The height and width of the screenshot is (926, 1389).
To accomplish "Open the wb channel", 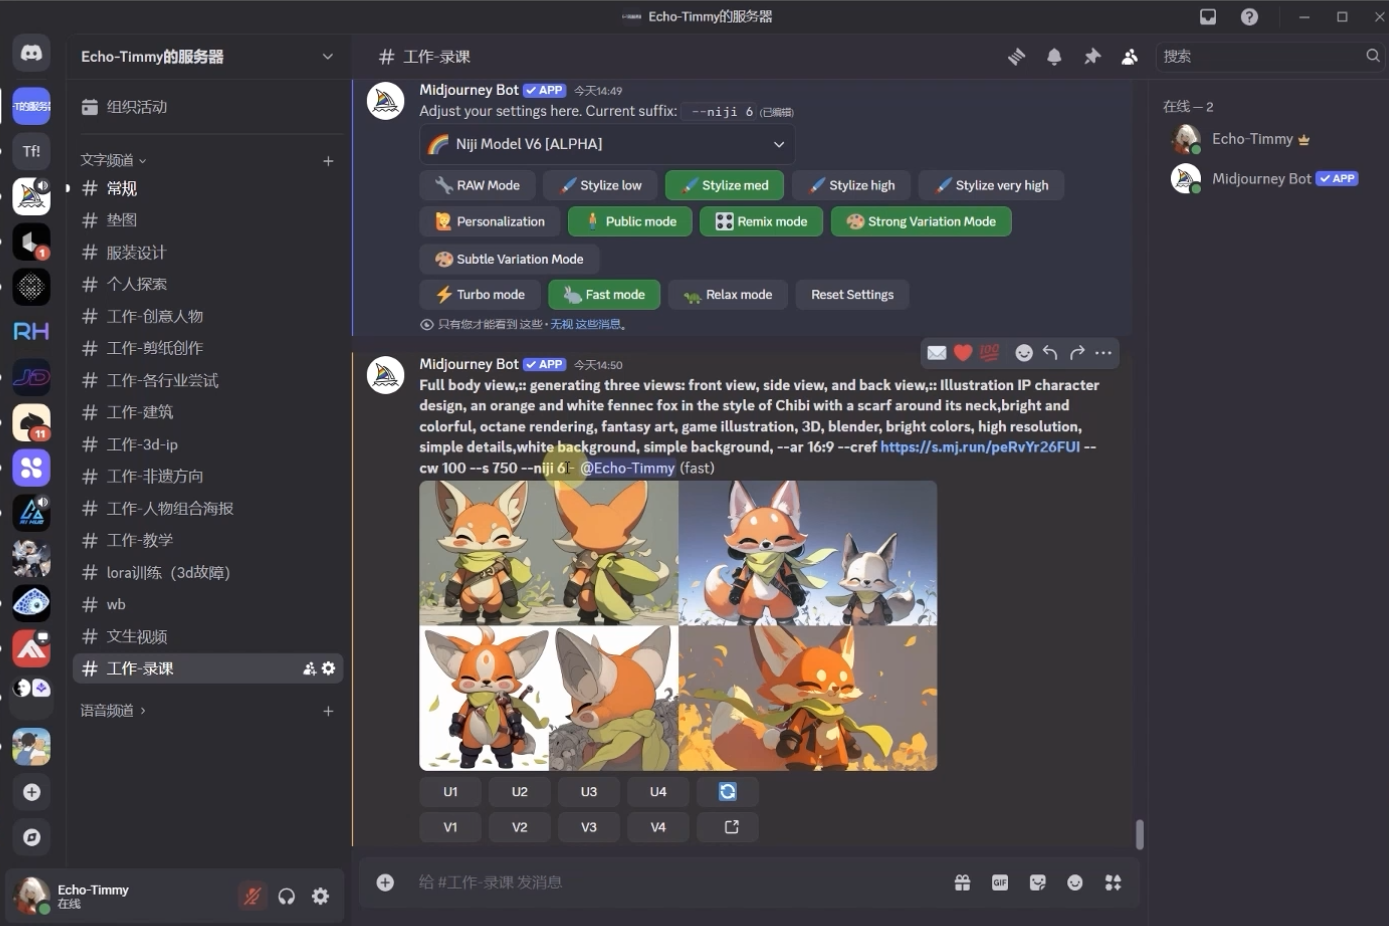I will pyautogui.click(x=208, y=604).
